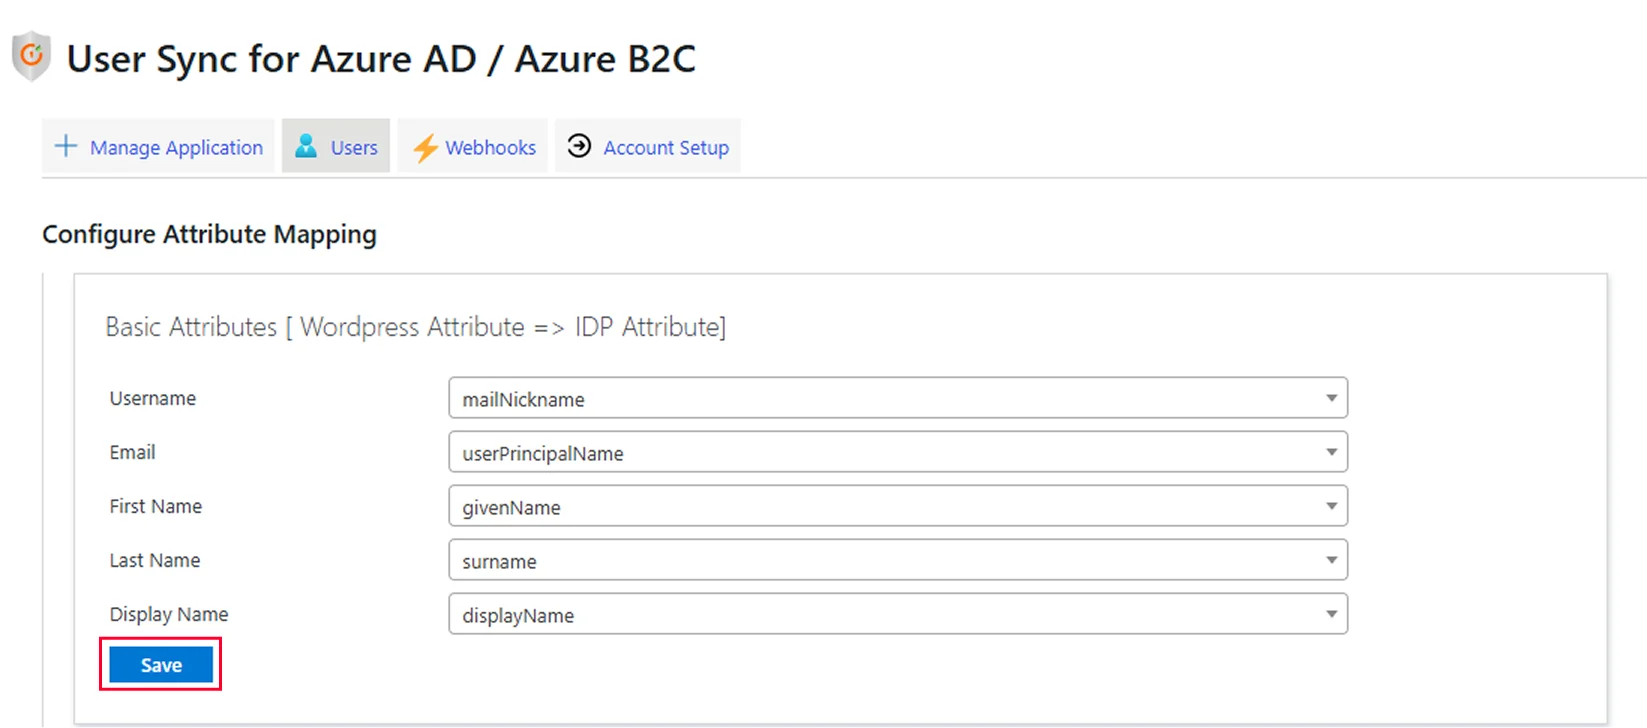The width and height of the screenshot is (1647, 728).
Task: Click the Last Name field label
Action: (x=155, y=560)
